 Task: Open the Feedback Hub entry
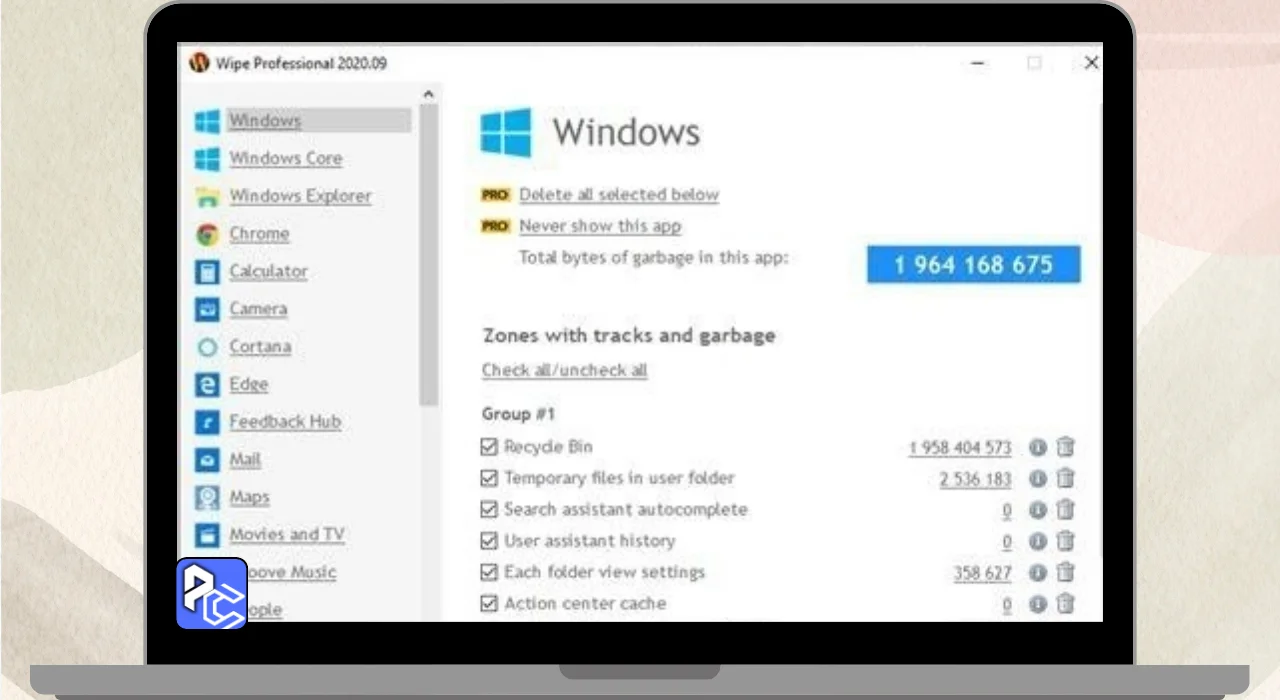285,422
